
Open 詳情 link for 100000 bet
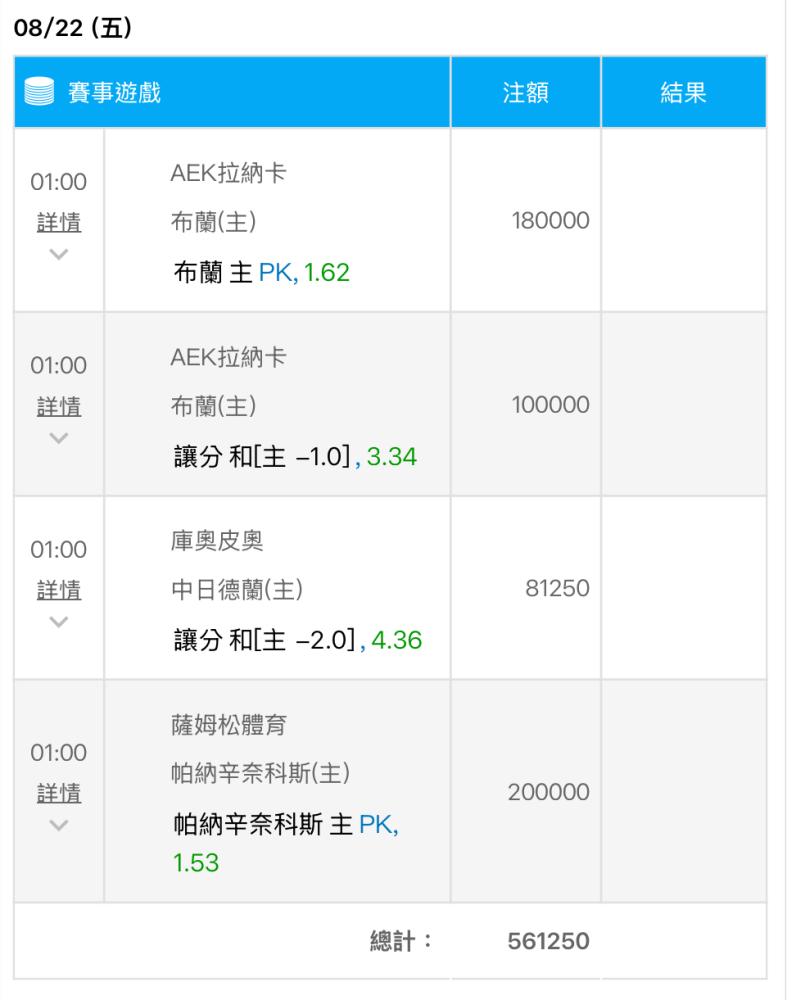[x=59, y=406]
